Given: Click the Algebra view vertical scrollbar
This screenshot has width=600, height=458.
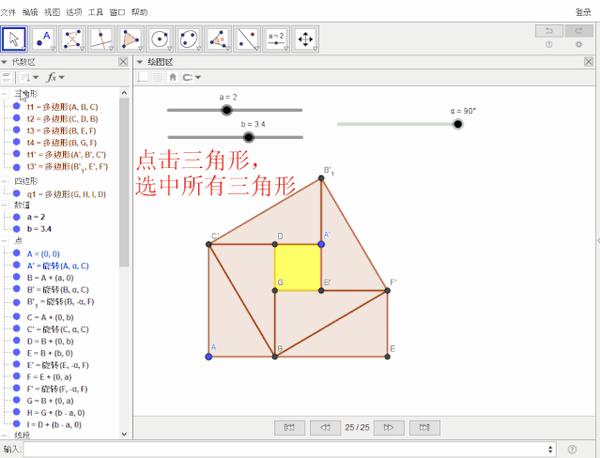Looking at the screenshot, I should point(124,182).
